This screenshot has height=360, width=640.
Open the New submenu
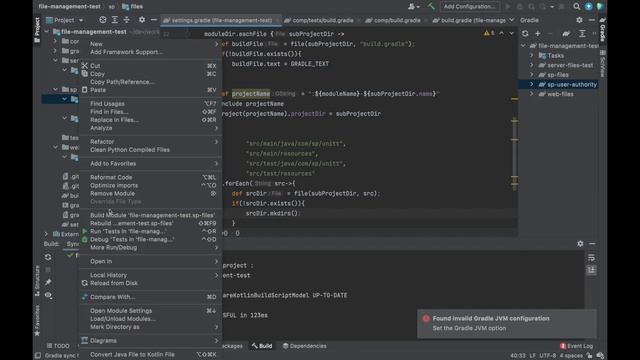point(150,44)
